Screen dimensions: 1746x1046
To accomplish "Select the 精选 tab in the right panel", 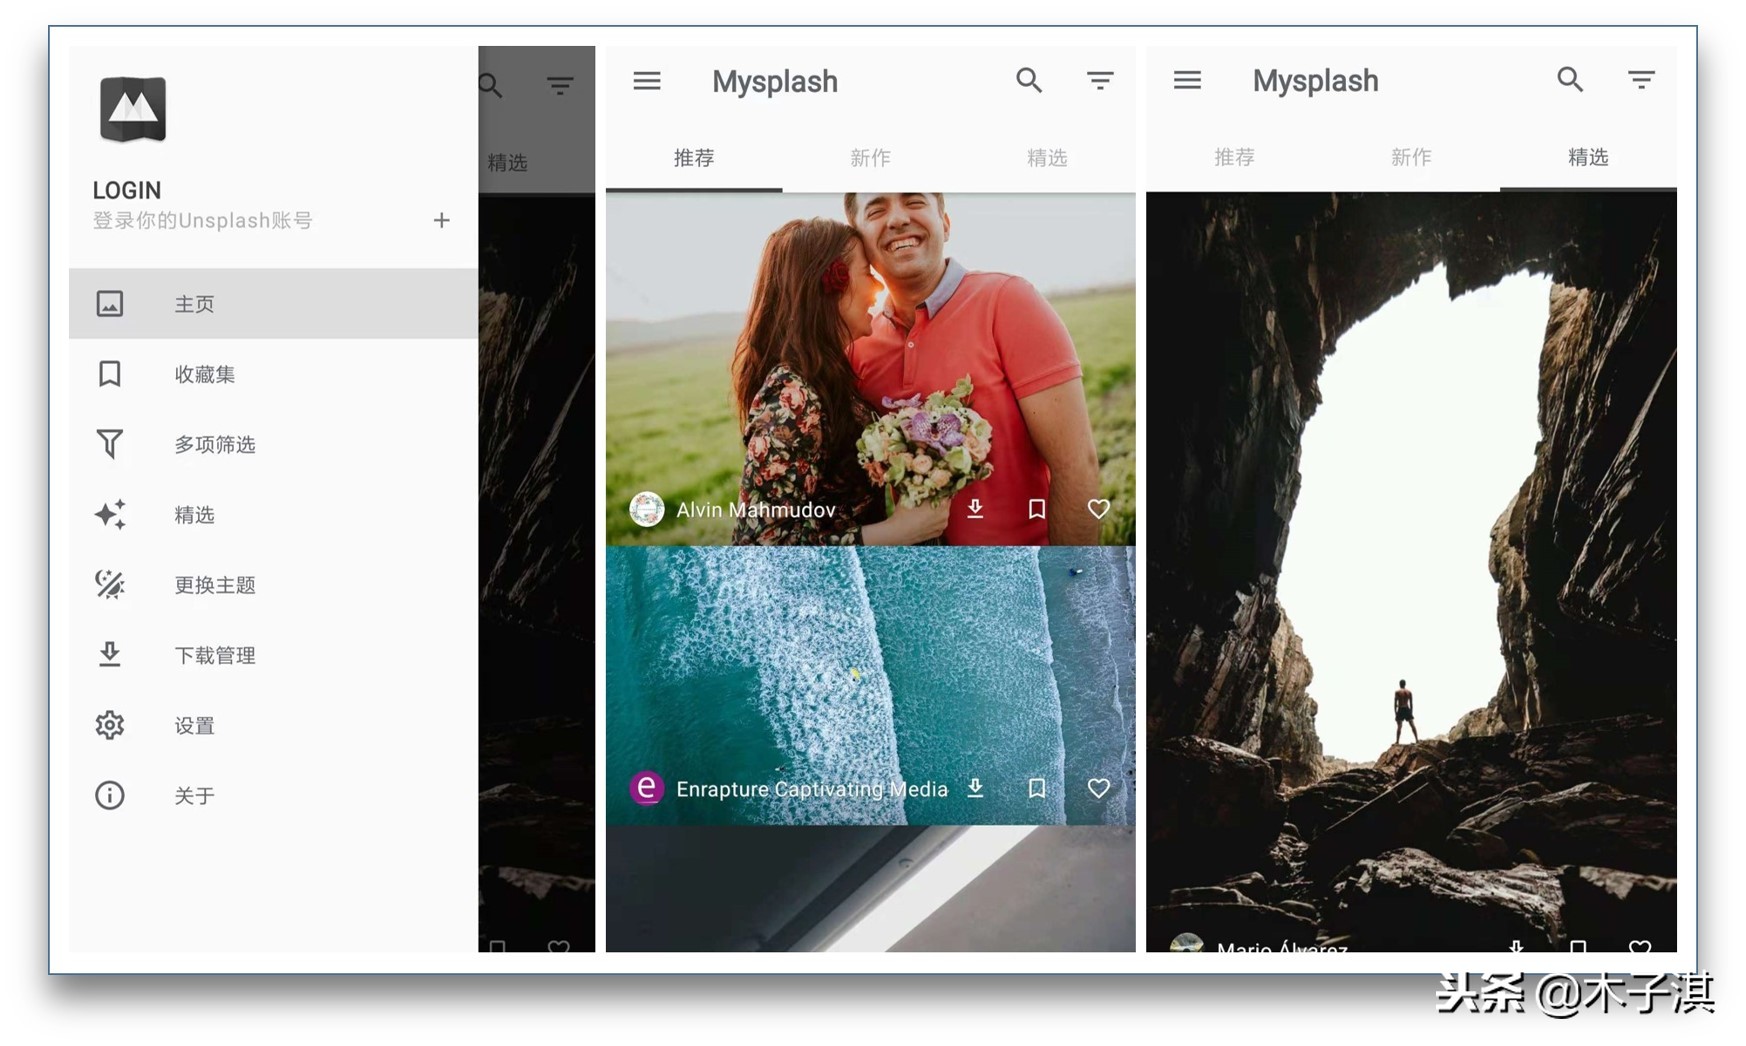I will (x=1587, y=158).
